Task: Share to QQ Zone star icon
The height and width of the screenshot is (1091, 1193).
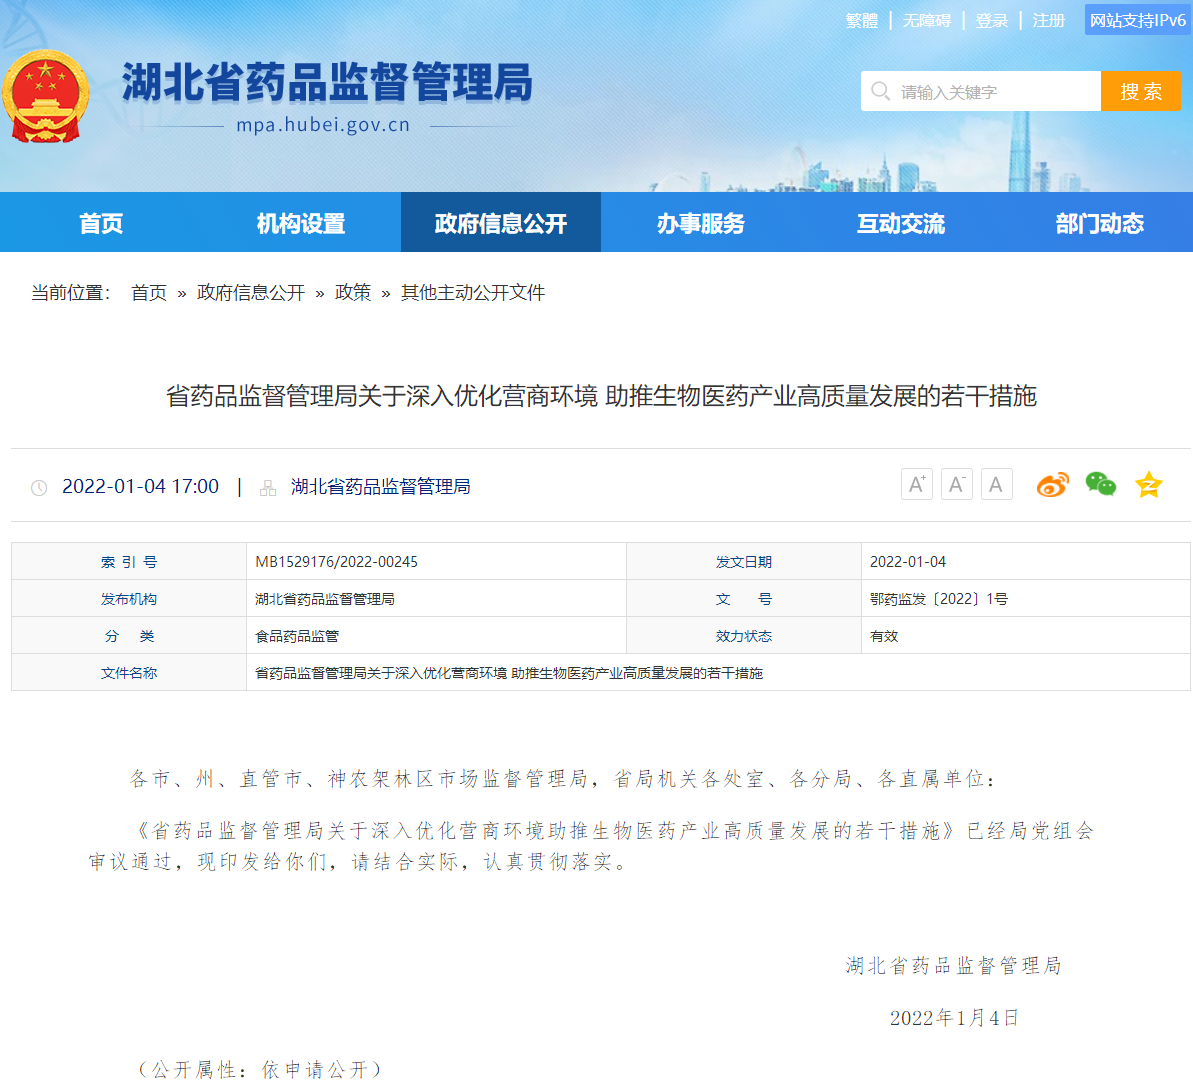Action: 1148,485
